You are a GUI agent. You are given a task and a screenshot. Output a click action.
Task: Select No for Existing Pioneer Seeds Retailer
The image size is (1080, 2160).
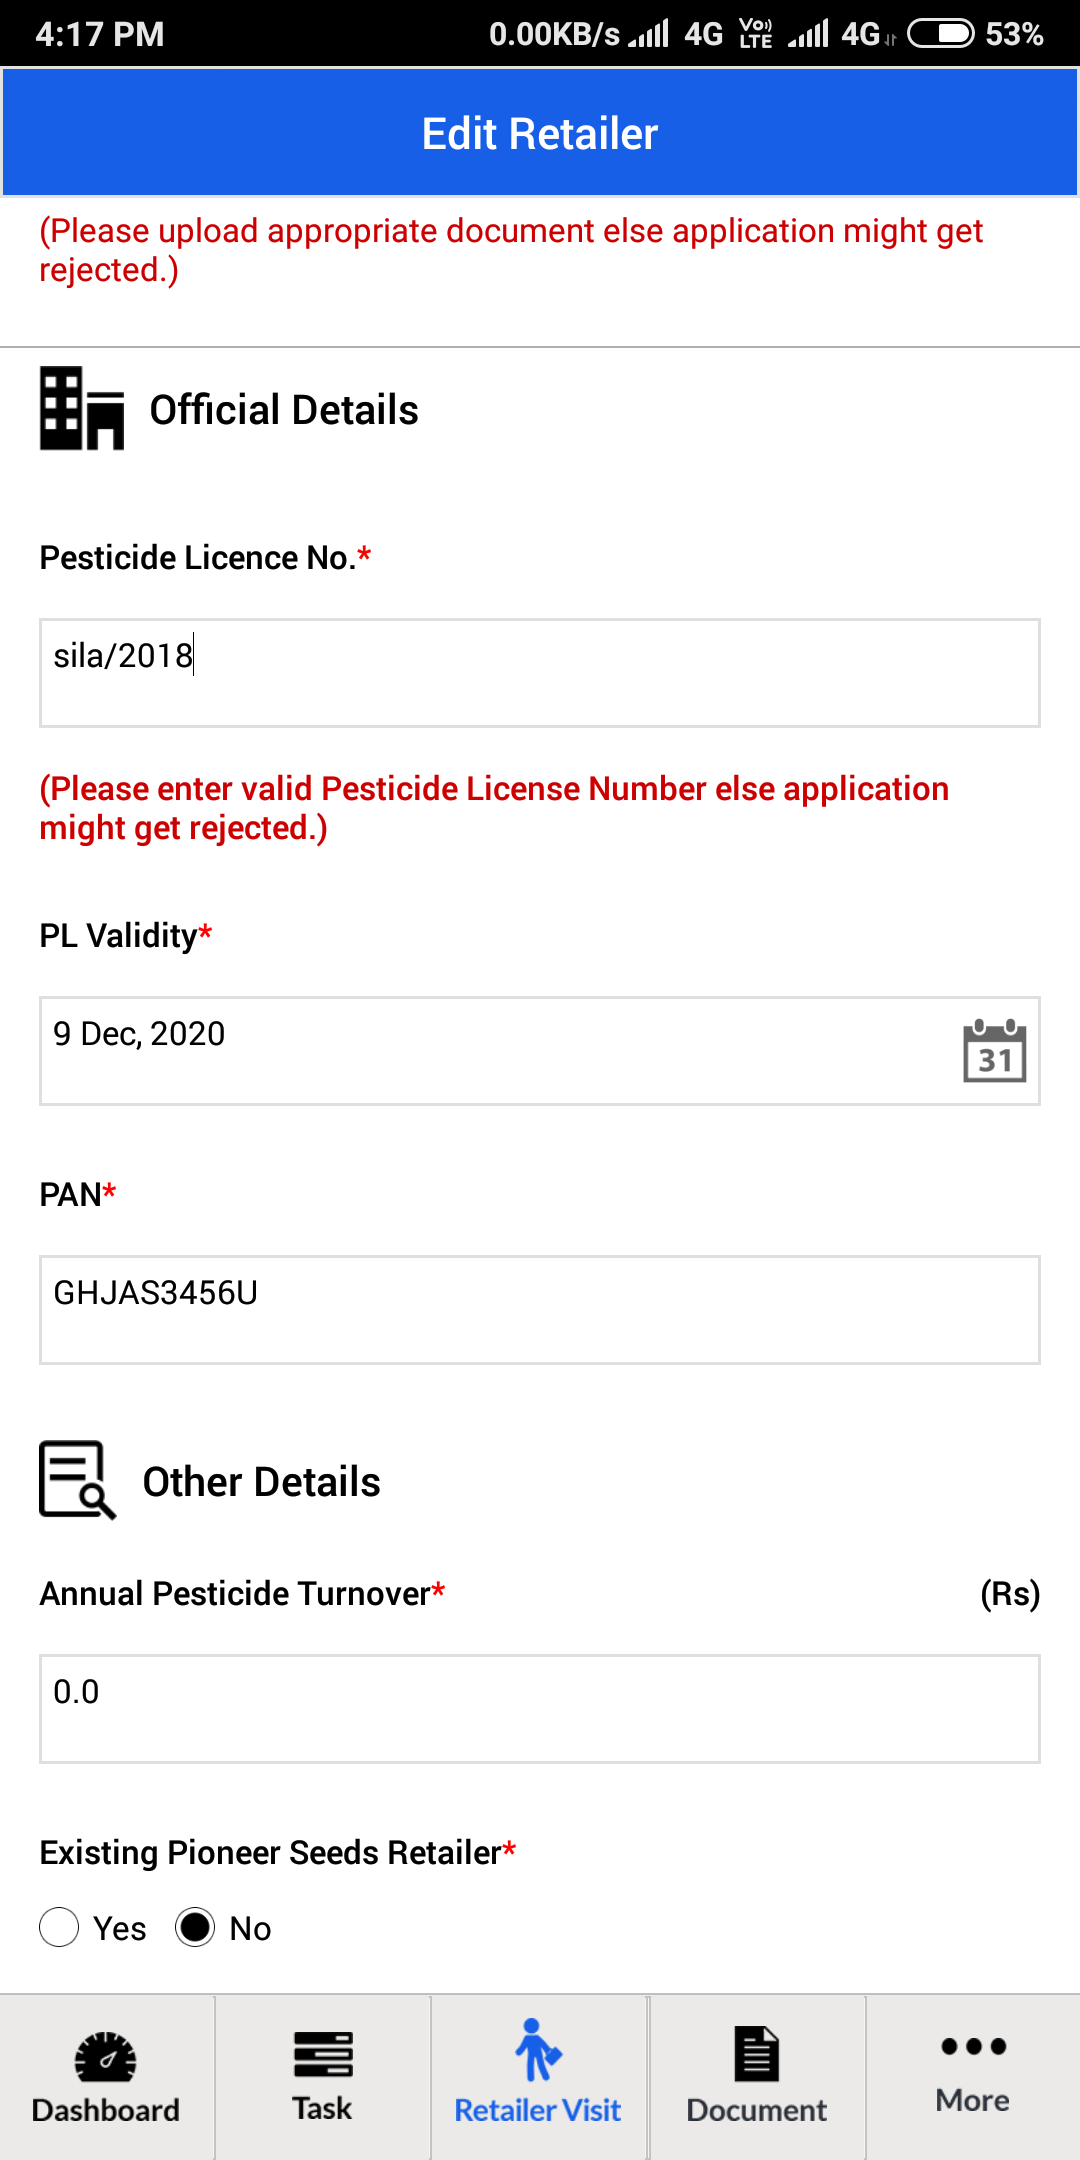pos(195,1927)
